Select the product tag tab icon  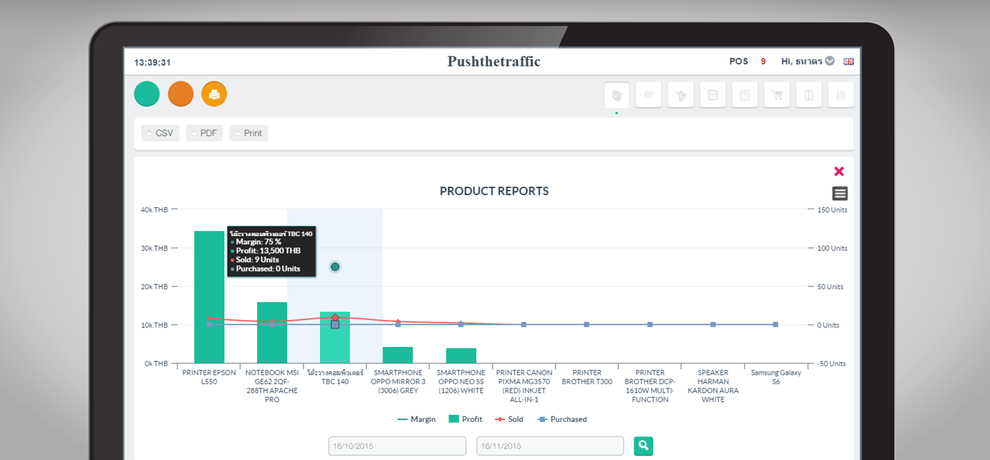[616, 95]
